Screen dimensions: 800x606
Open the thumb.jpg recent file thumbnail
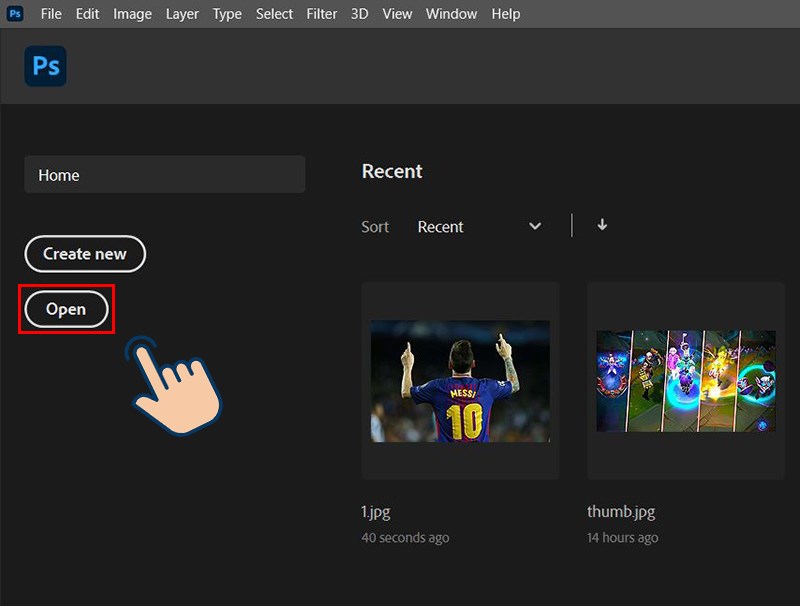tap(686, 381)
